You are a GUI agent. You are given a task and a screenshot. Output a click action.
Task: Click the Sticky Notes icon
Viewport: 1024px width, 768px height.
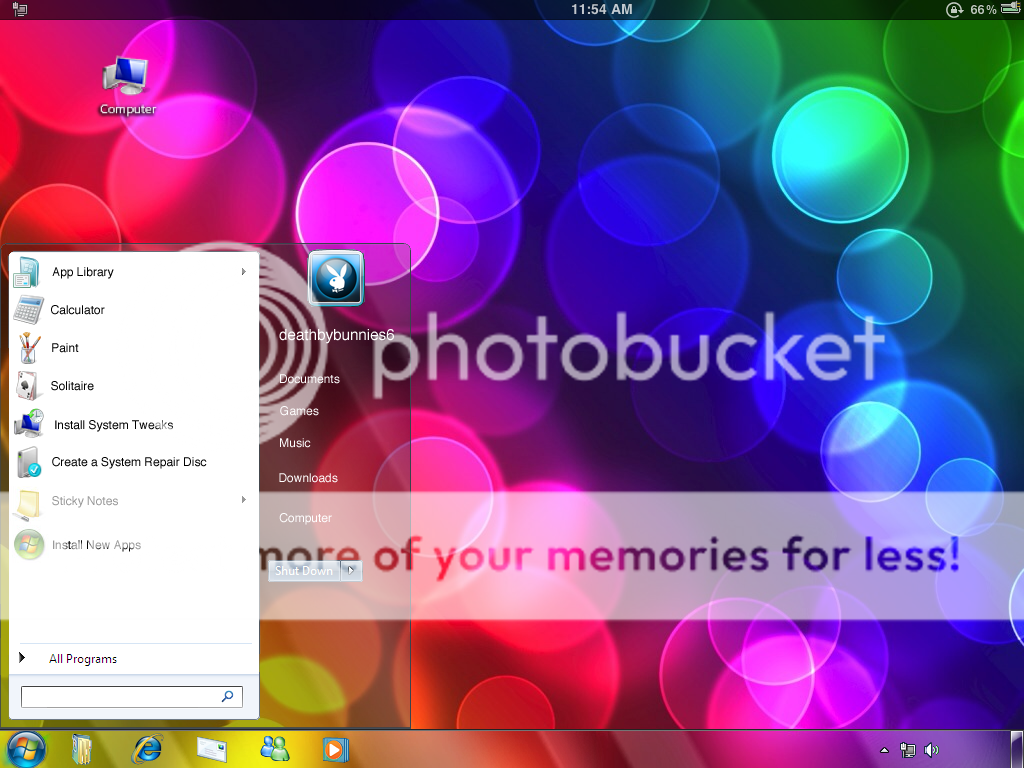click(x=28, y=503)
